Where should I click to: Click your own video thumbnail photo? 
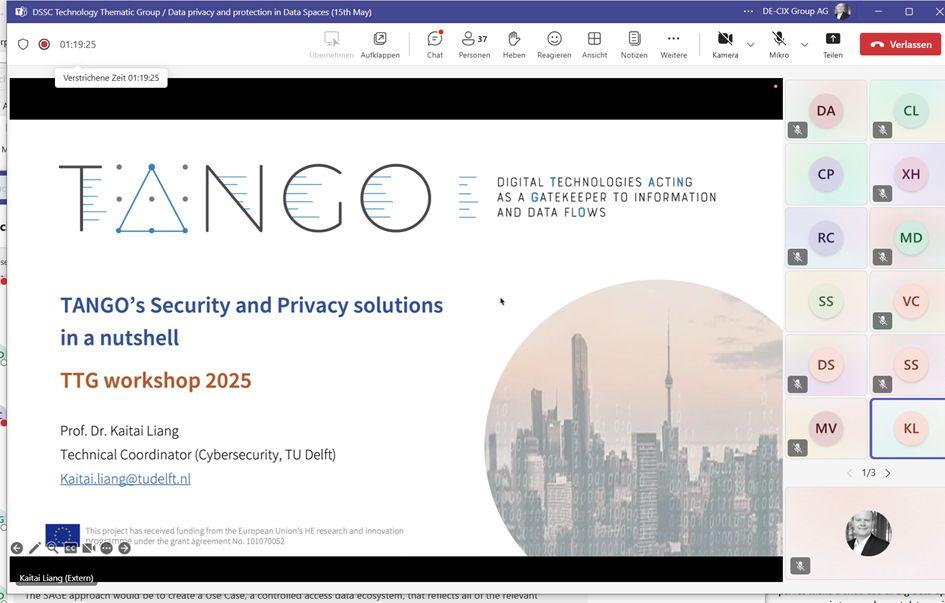868,533
